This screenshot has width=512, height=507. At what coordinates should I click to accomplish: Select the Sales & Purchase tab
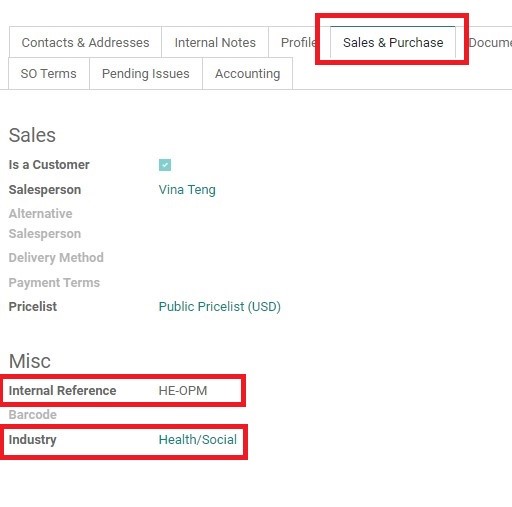[393, 42]
